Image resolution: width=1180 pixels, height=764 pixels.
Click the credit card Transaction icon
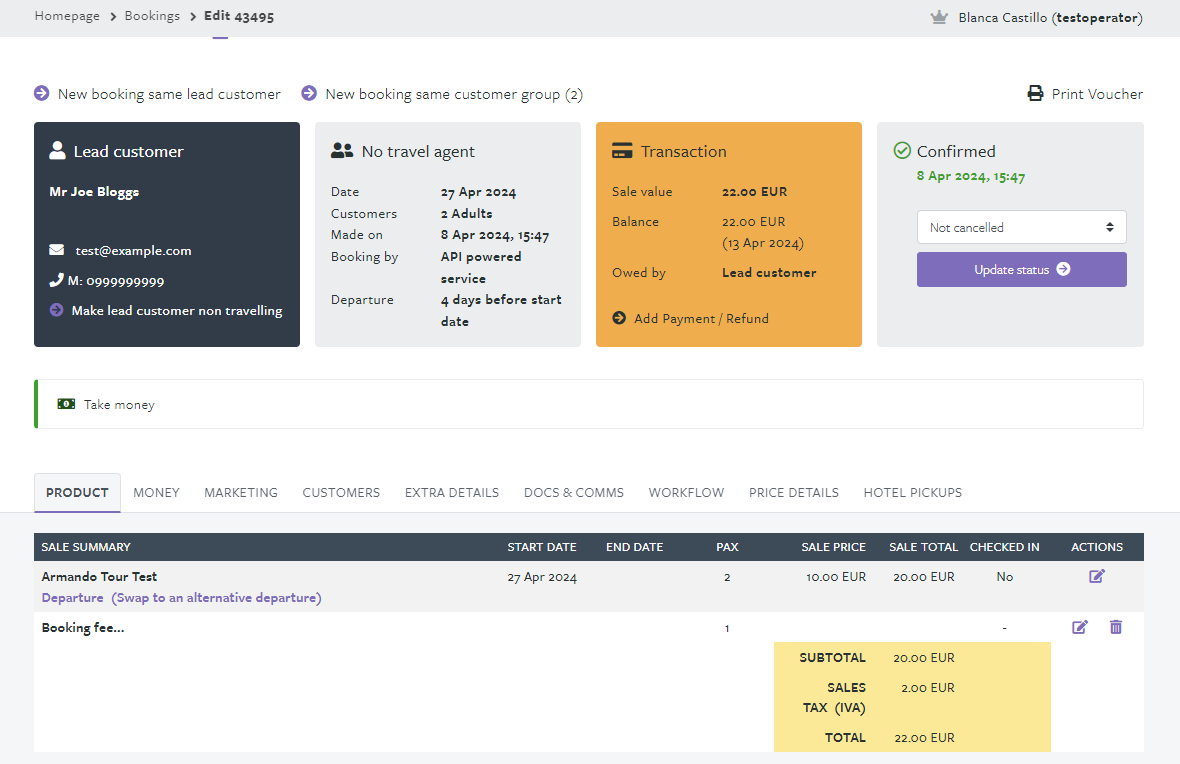[622, 151]
